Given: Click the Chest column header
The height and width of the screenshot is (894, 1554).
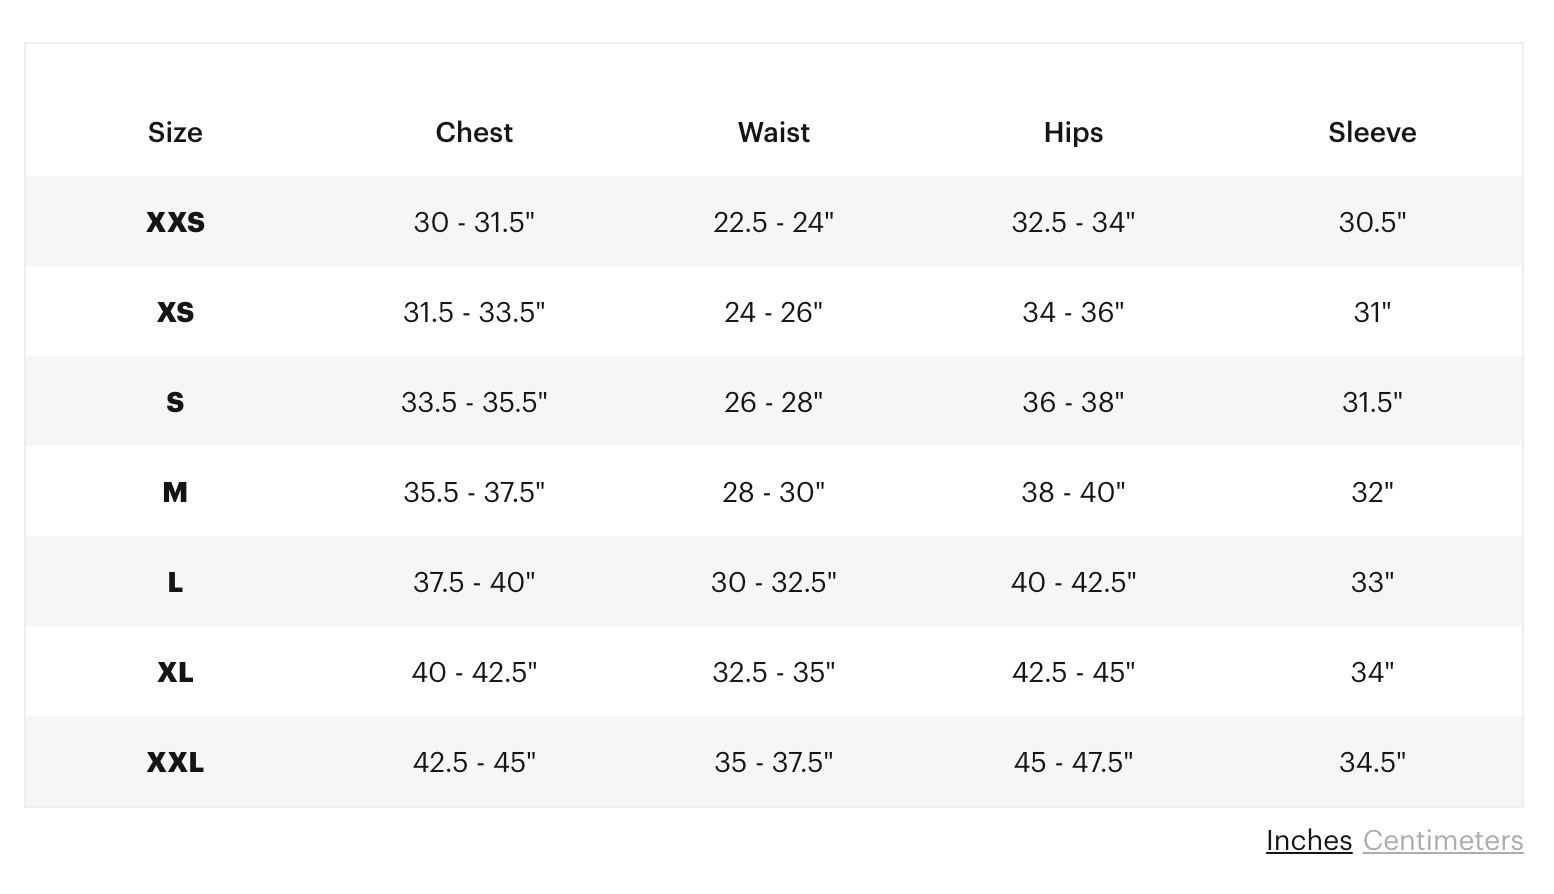Looking at the screenshot, I should pyautogui.click(x=474, y=133).
